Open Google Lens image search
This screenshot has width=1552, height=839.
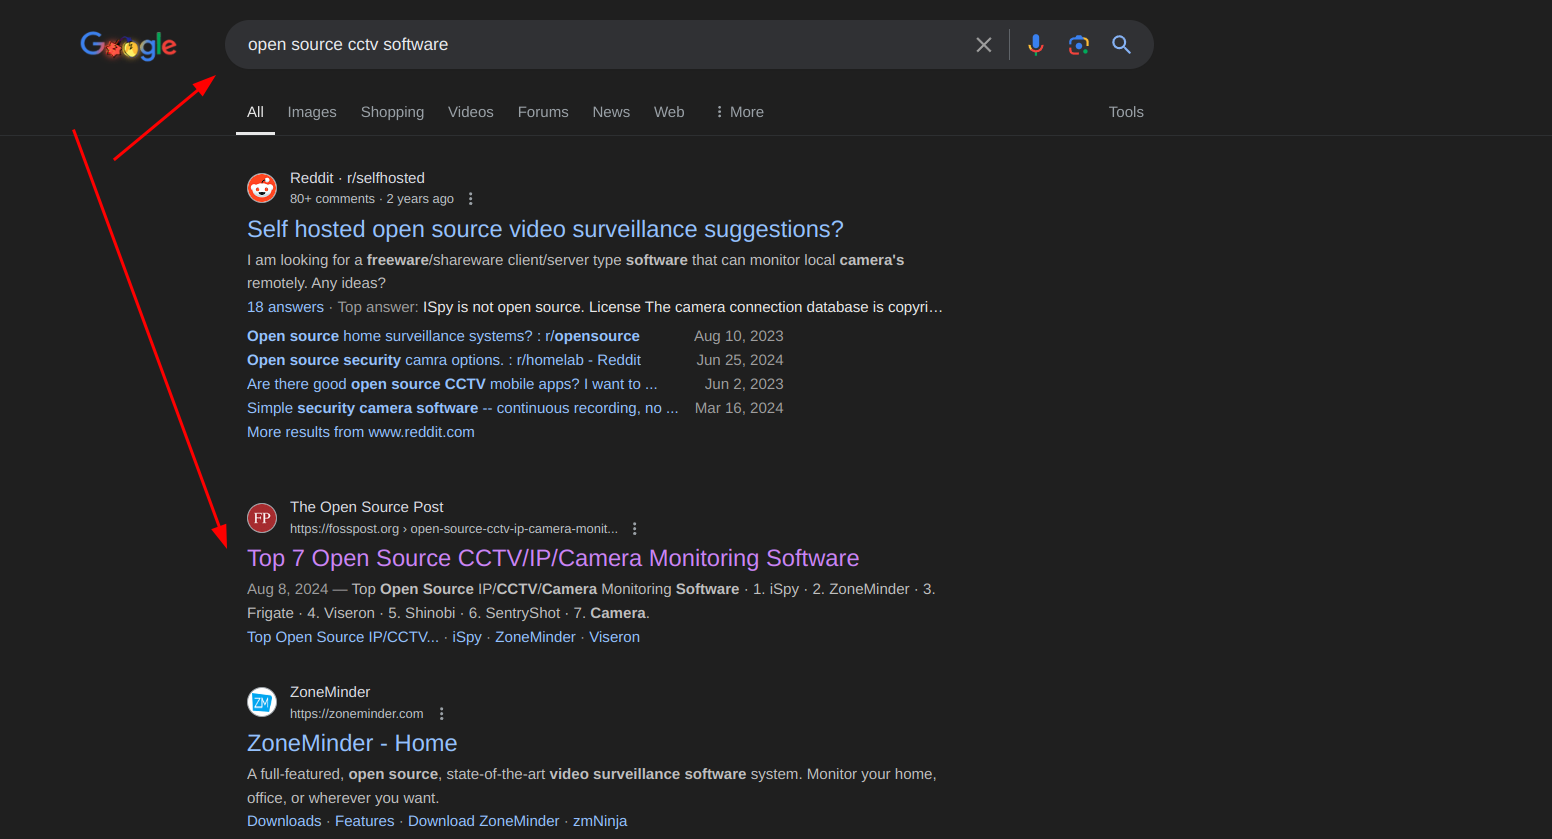coord(1078,45)
